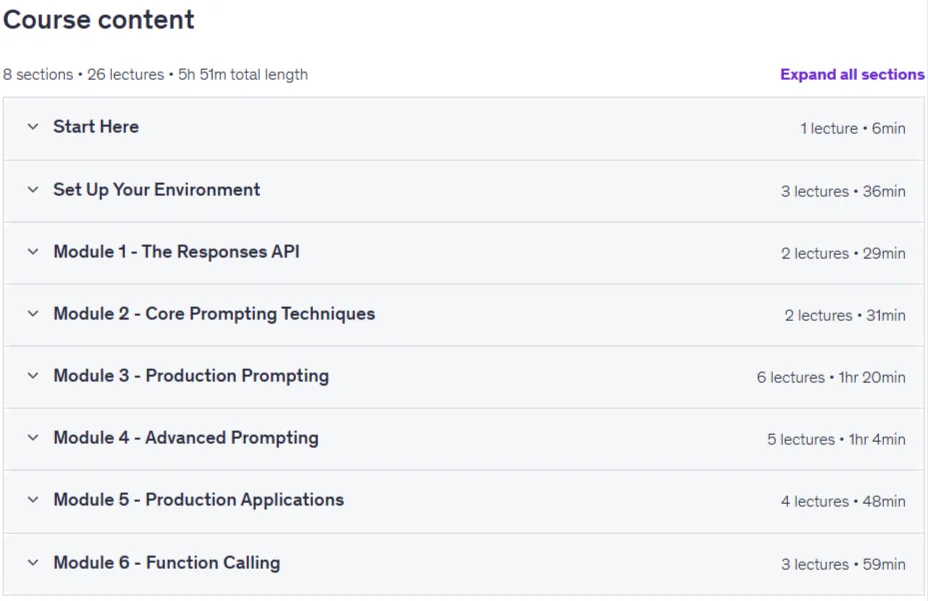The image size is (928, 601).
Task: Select Module 3 - Production Prompting title
Action: 191,376
